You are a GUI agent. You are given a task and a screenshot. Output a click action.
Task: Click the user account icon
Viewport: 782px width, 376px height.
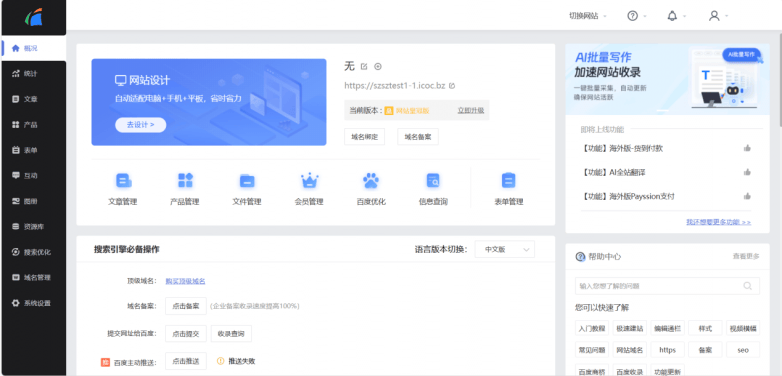click(x=714, y=16)
